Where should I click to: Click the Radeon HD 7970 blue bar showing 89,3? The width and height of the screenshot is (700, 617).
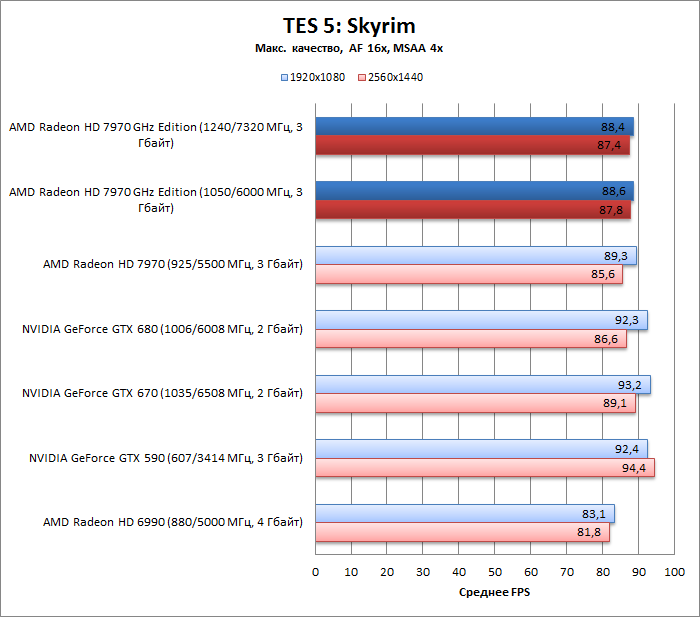[475, 256]
